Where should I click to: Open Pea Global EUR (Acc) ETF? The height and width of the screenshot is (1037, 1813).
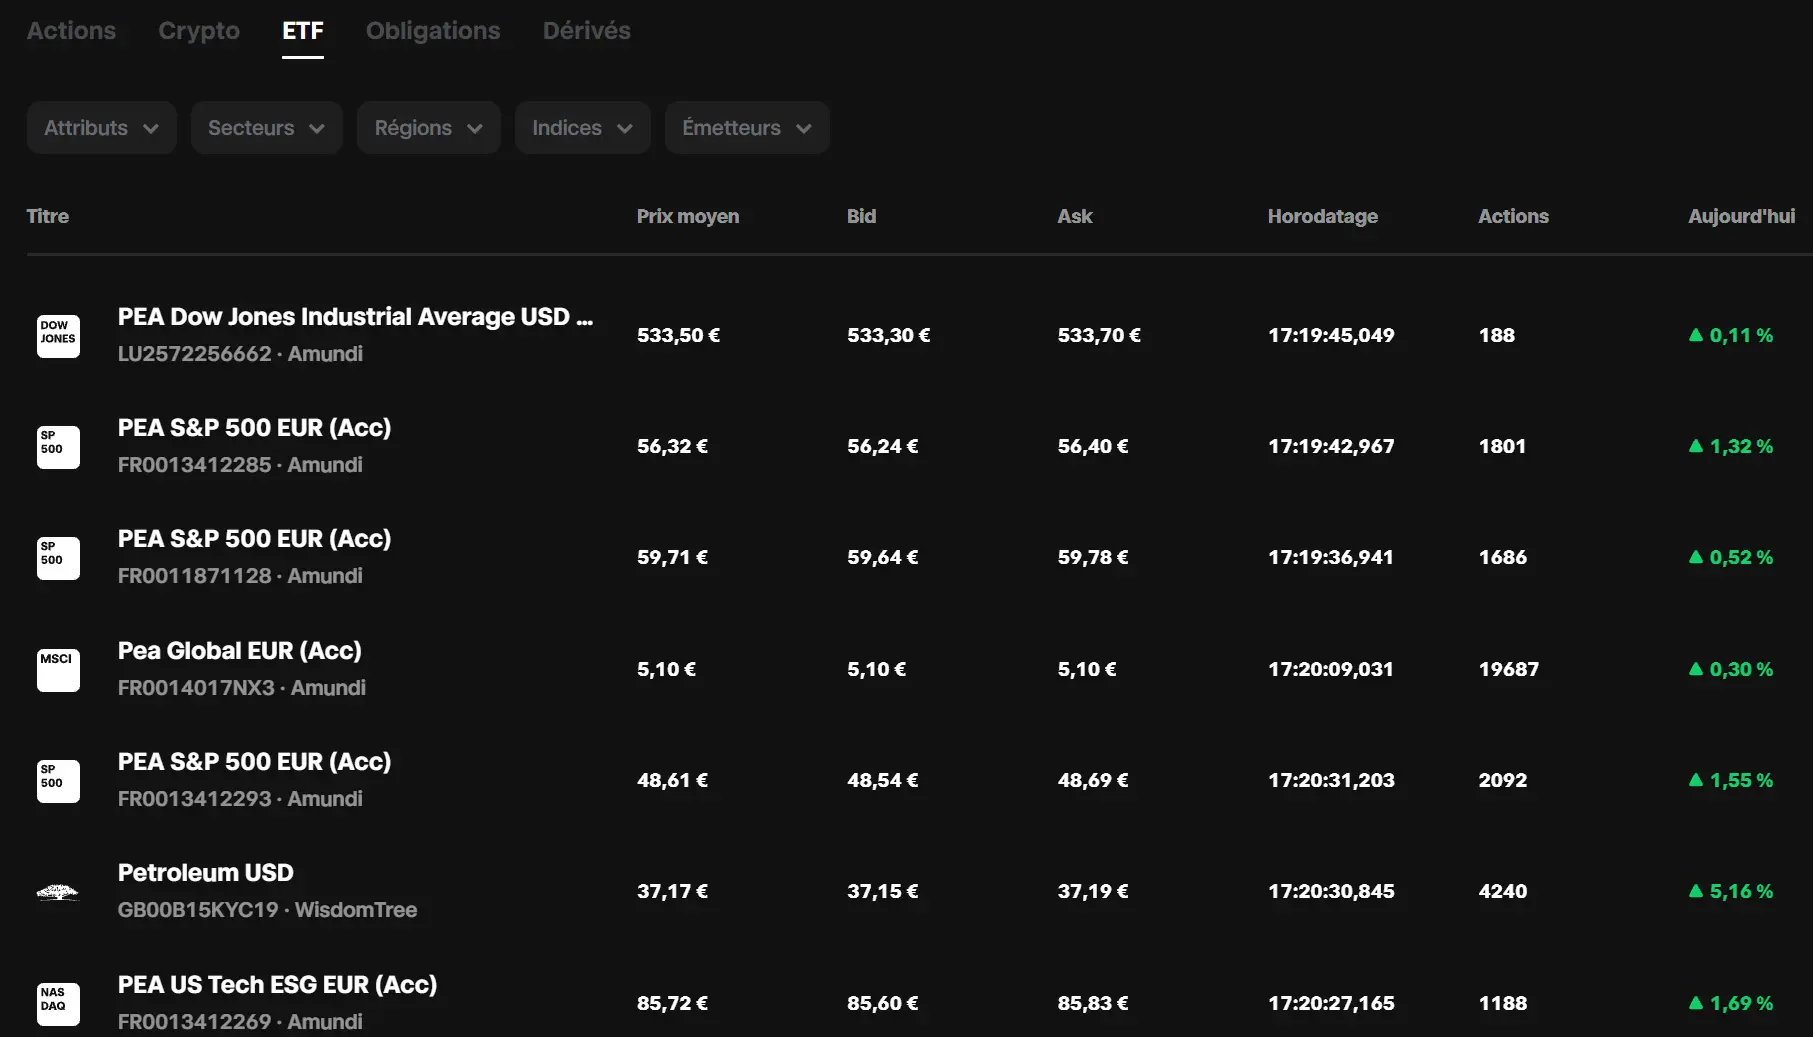point(240,651)
